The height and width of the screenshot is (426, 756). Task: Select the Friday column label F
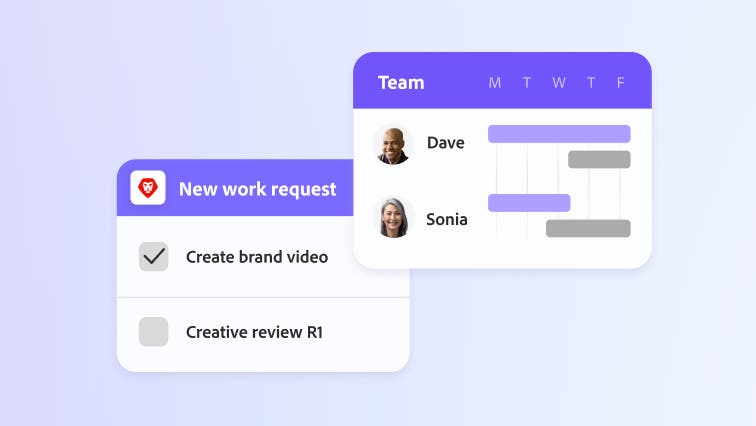[621, 83]
